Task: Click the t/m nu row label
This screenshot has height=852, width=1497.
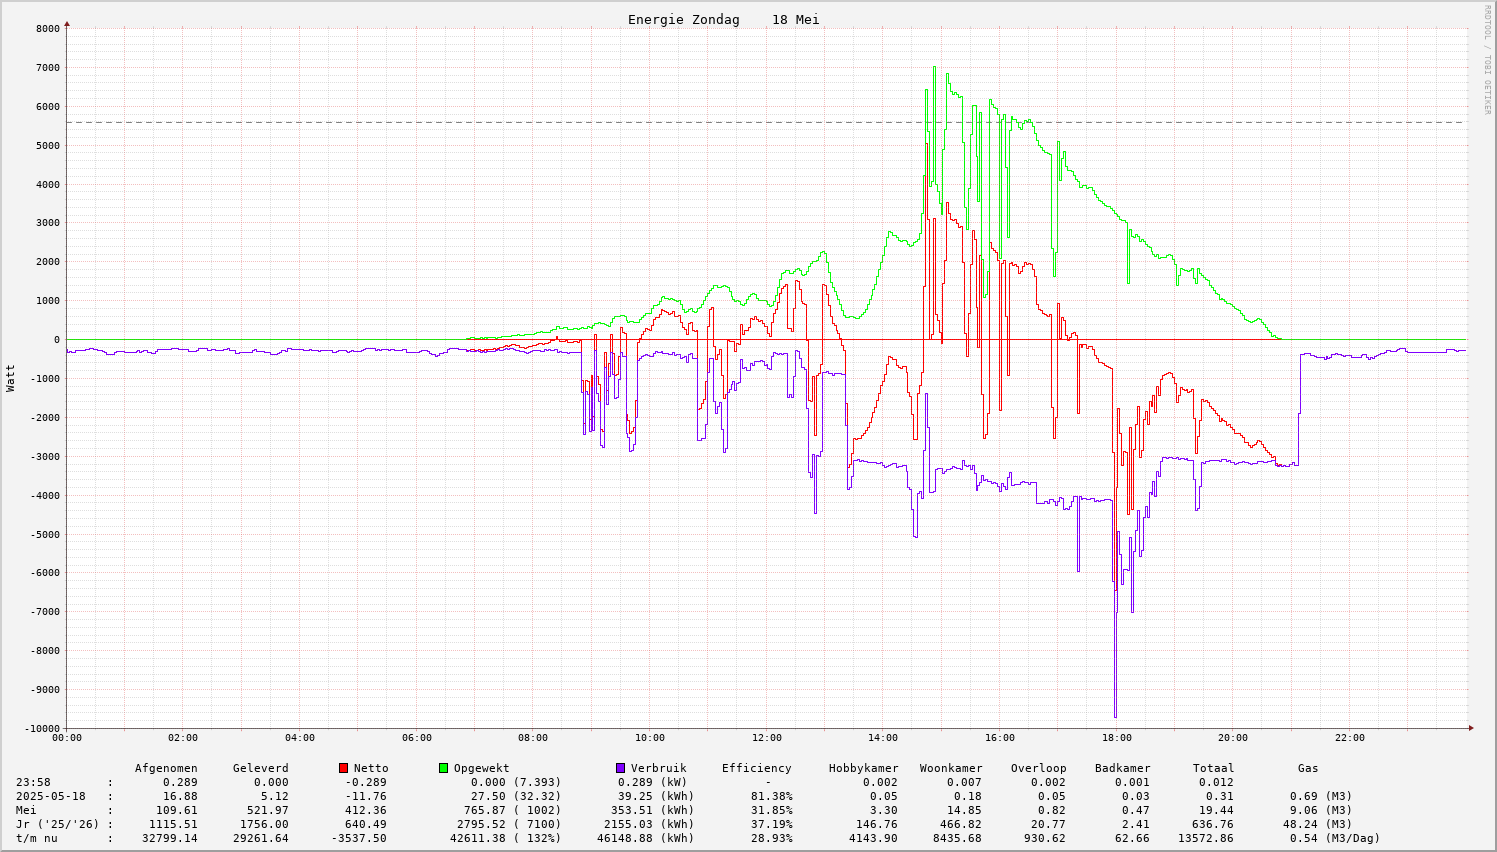Action: point(37,838)
